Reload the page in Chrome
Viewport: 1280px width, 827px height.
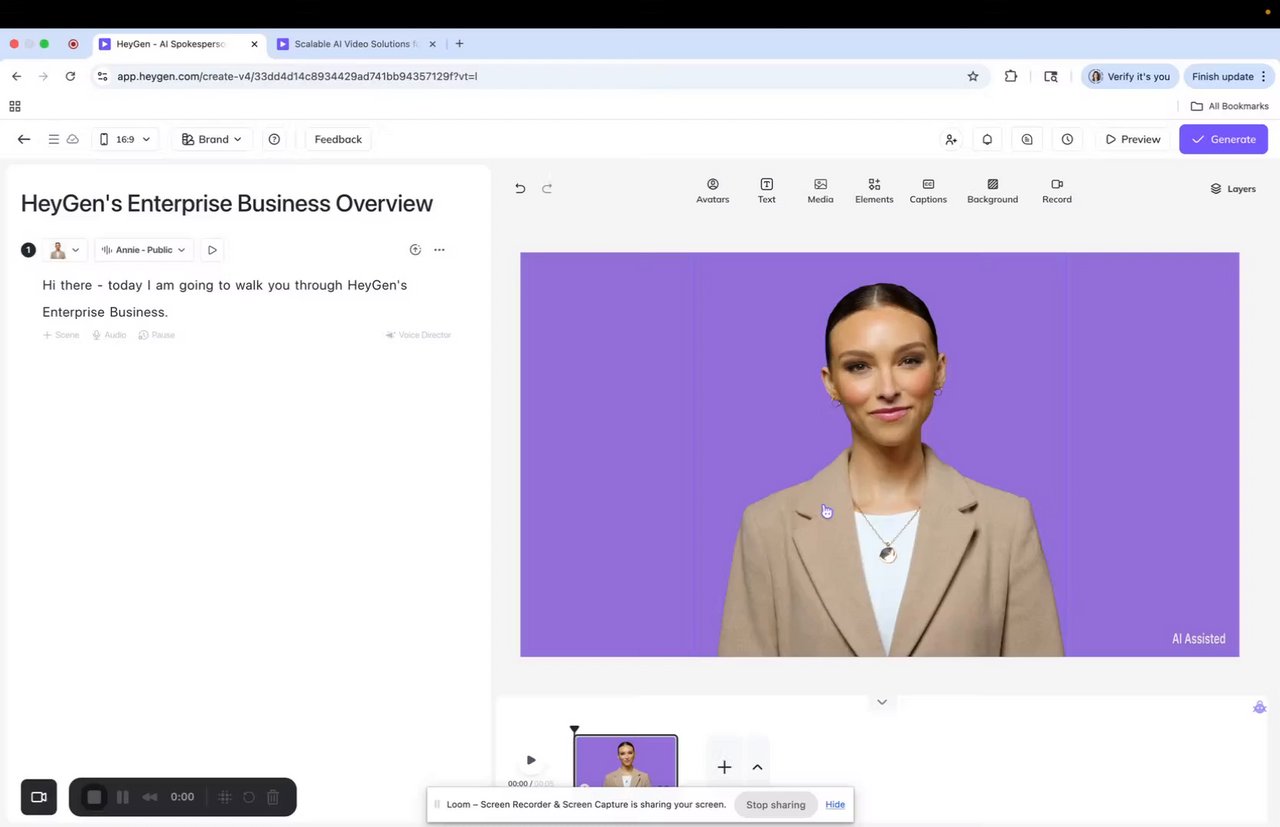[70, 76]
